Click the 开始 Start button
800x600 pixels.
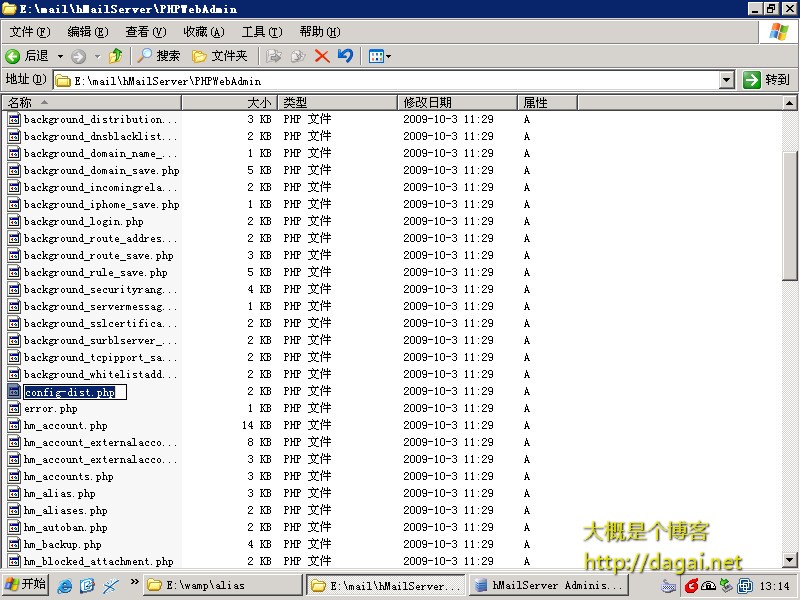25,585
